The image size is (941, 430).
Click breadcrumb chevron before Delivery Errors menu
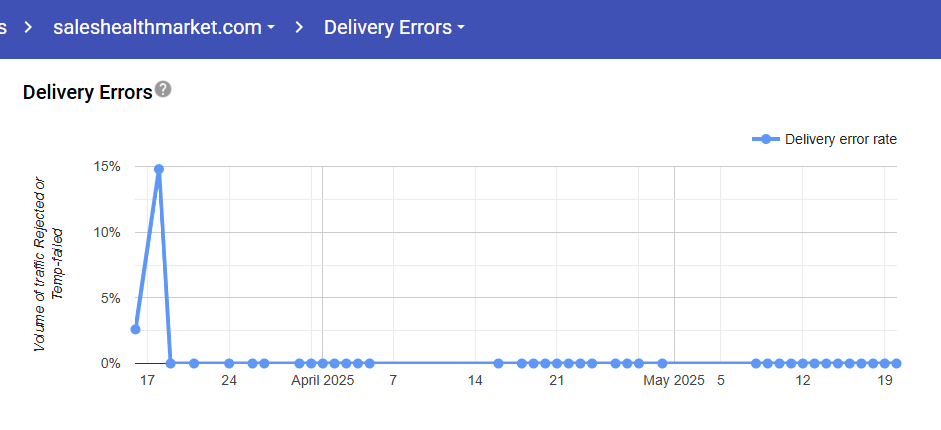pos(300,28)
